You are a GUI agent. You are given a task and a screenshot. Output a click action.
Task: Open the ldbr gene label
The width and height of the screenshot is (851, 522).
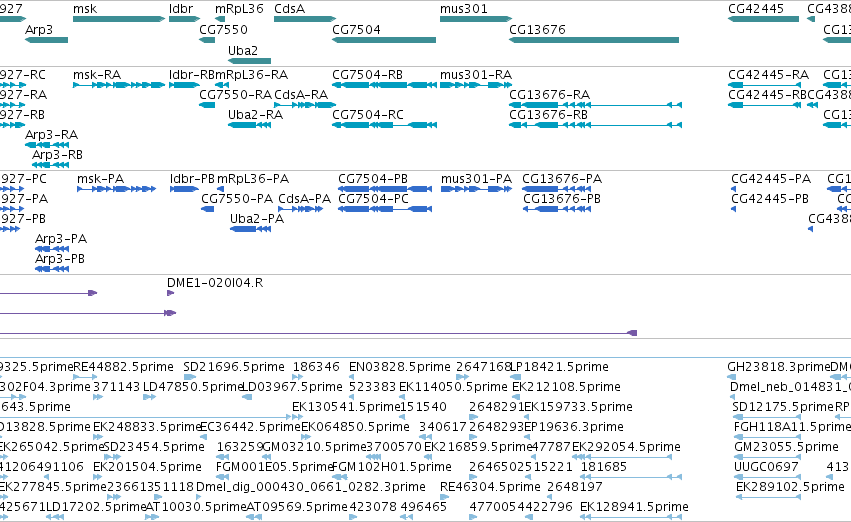point(181,9)
